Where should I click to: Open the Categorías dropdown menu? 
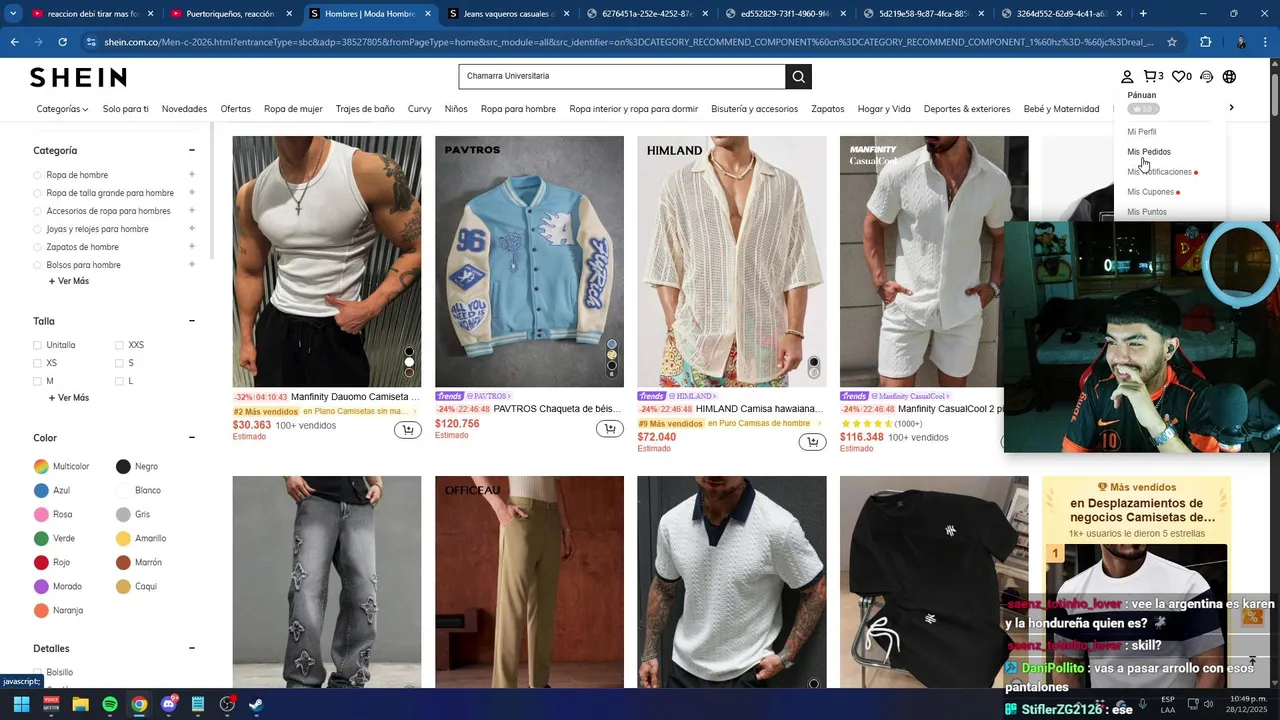tap(62, 109)
